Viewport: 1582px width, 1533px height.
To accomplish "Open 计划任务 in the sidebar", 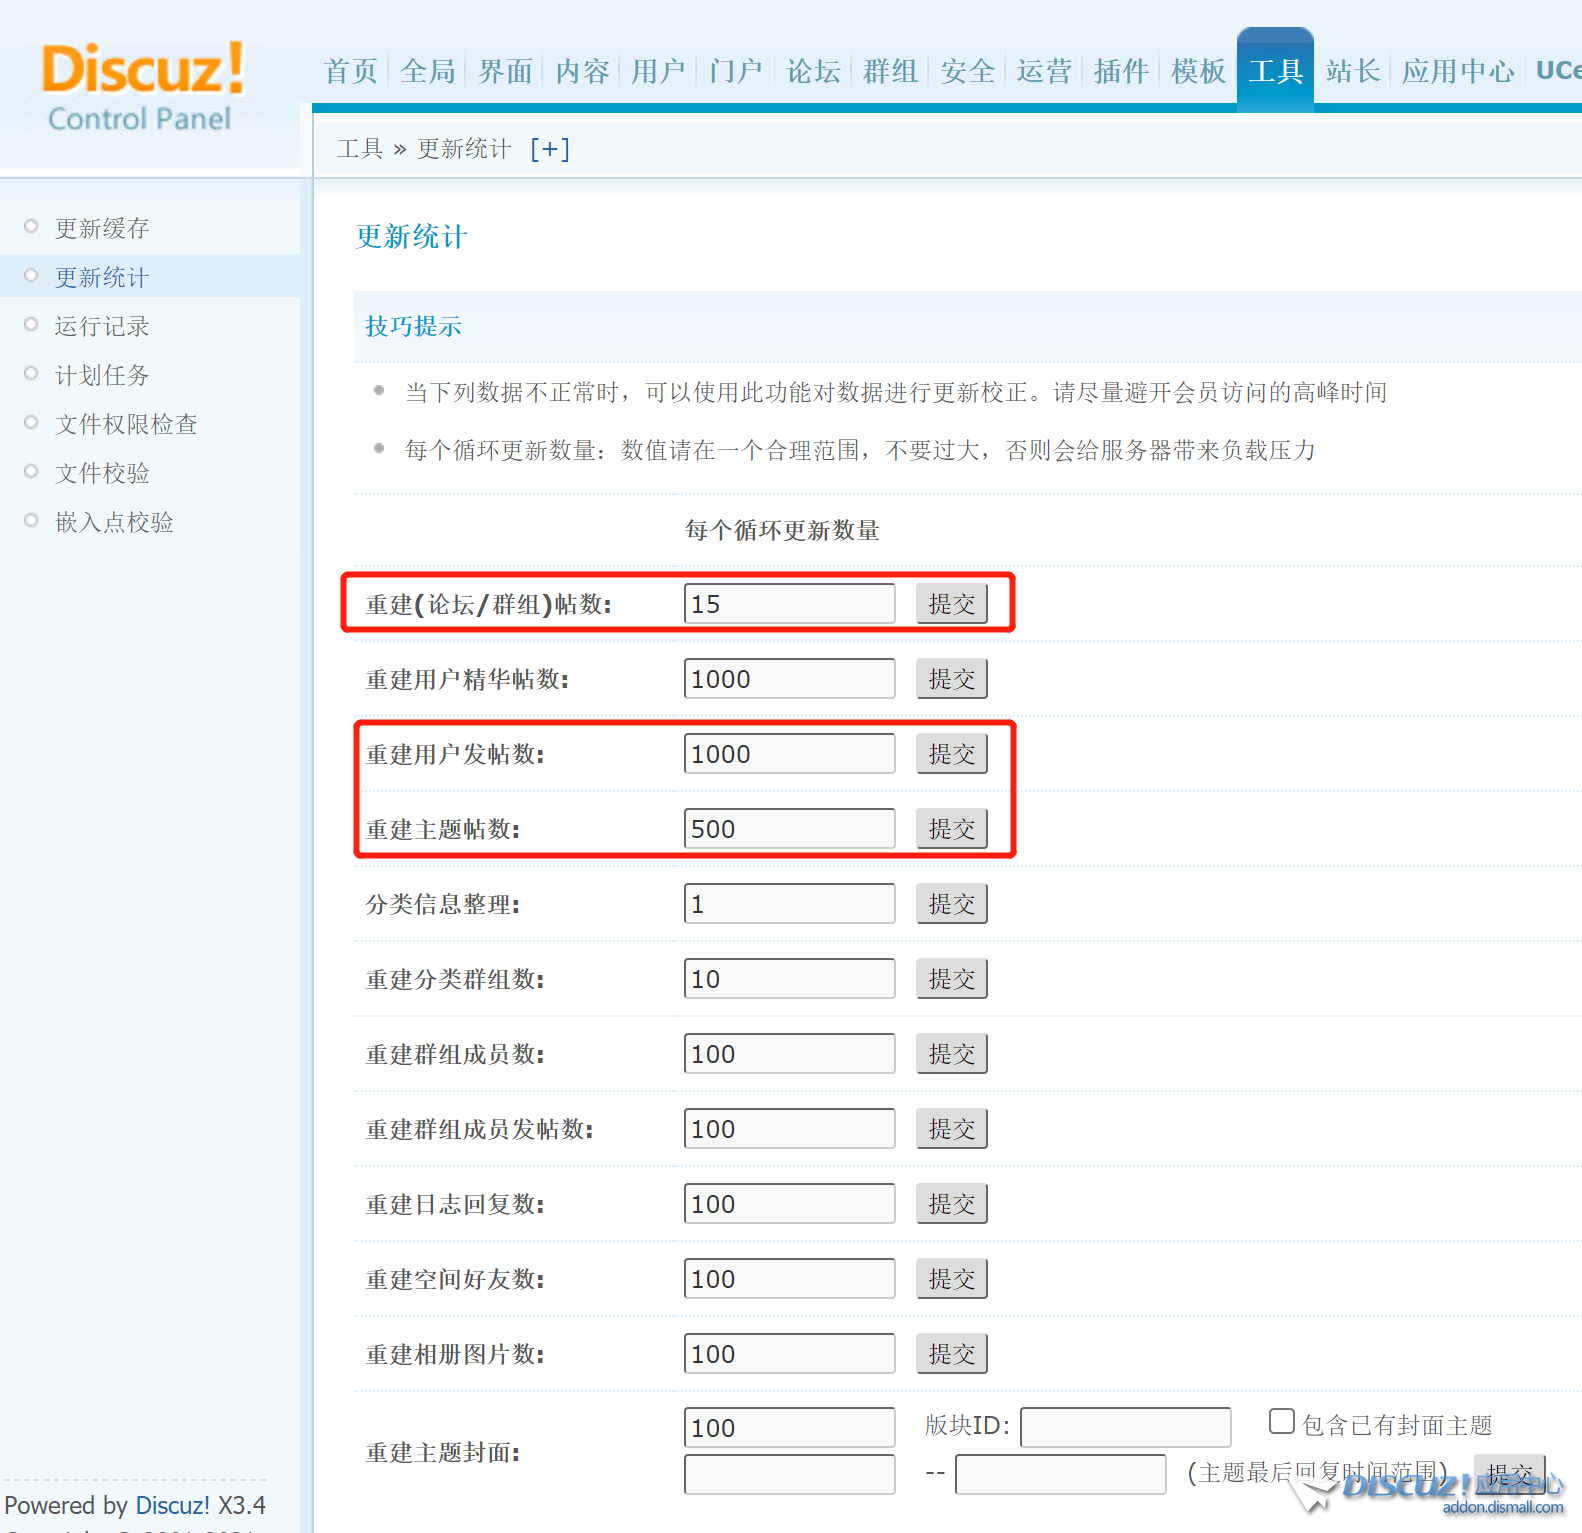I will point(102,375).
